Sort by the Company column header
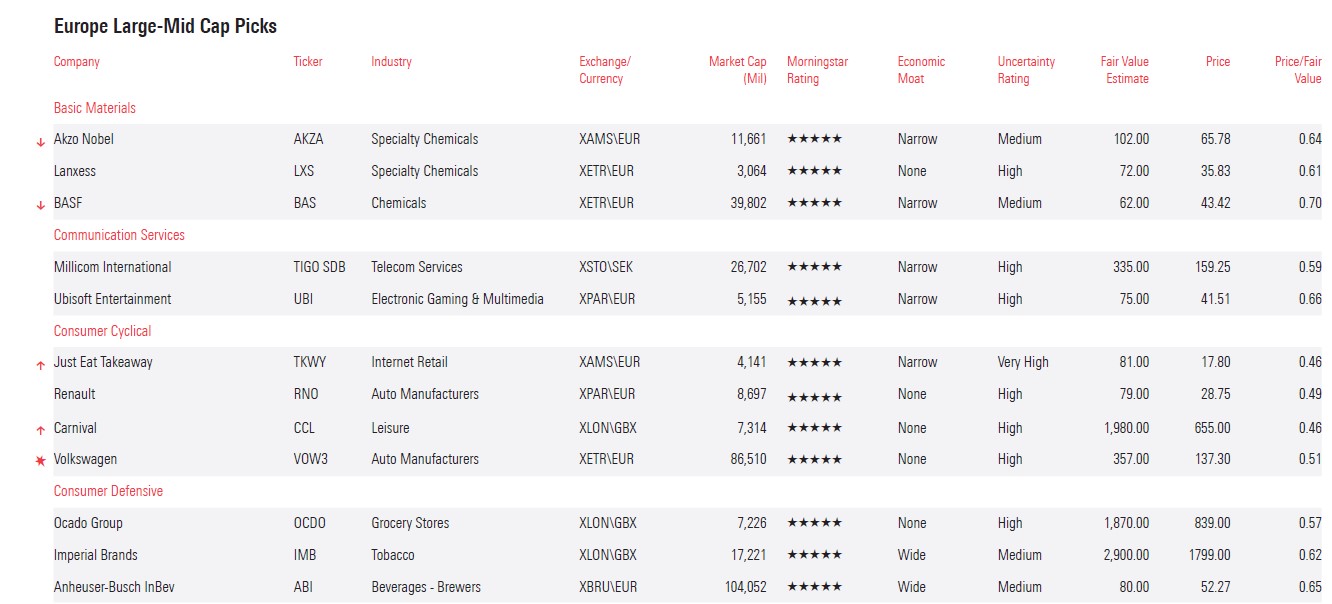 tap(77, 62)
